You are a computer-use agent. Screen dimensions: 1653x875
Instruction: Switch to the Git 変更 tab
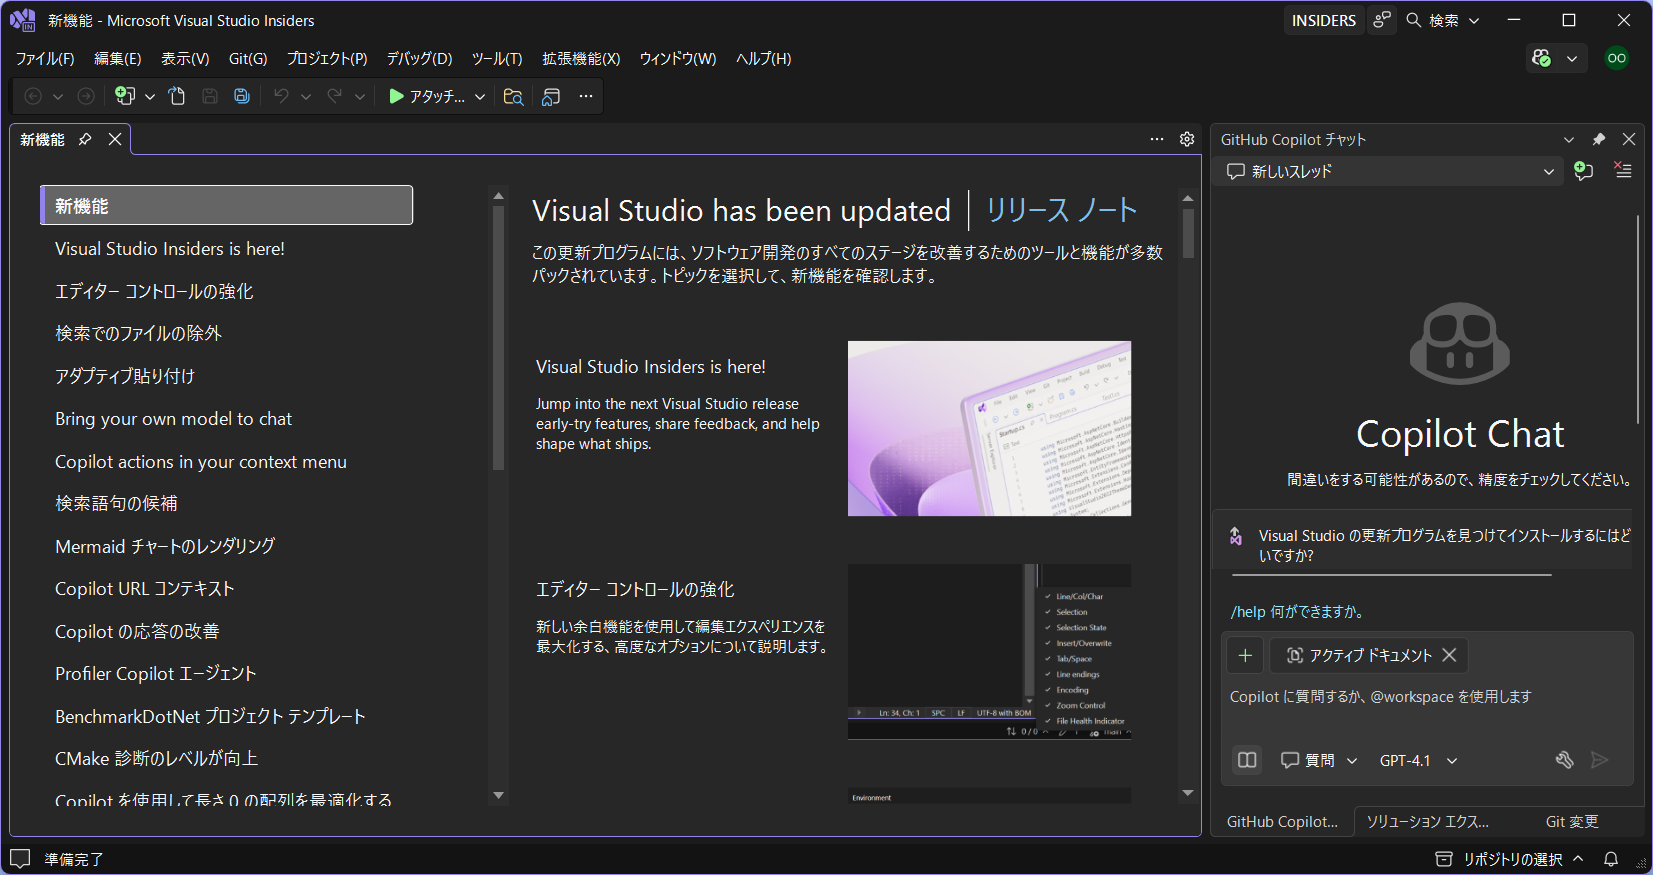point(1572,821)
